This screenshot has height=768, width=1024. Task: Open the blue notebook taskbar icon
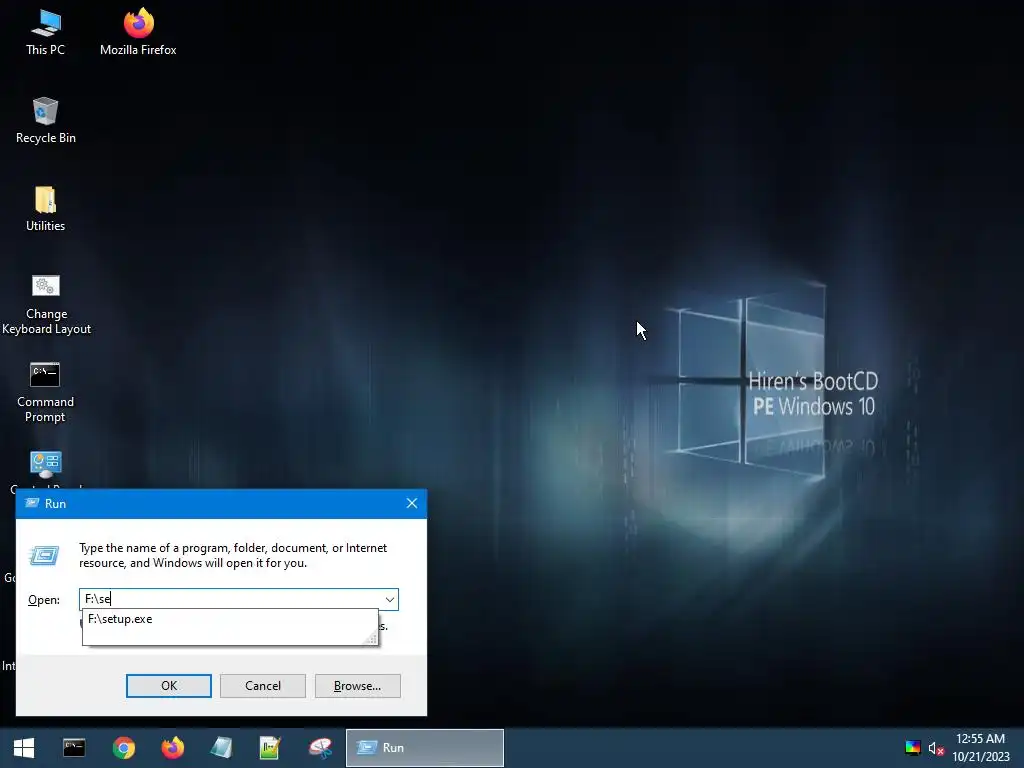point(221,748)
